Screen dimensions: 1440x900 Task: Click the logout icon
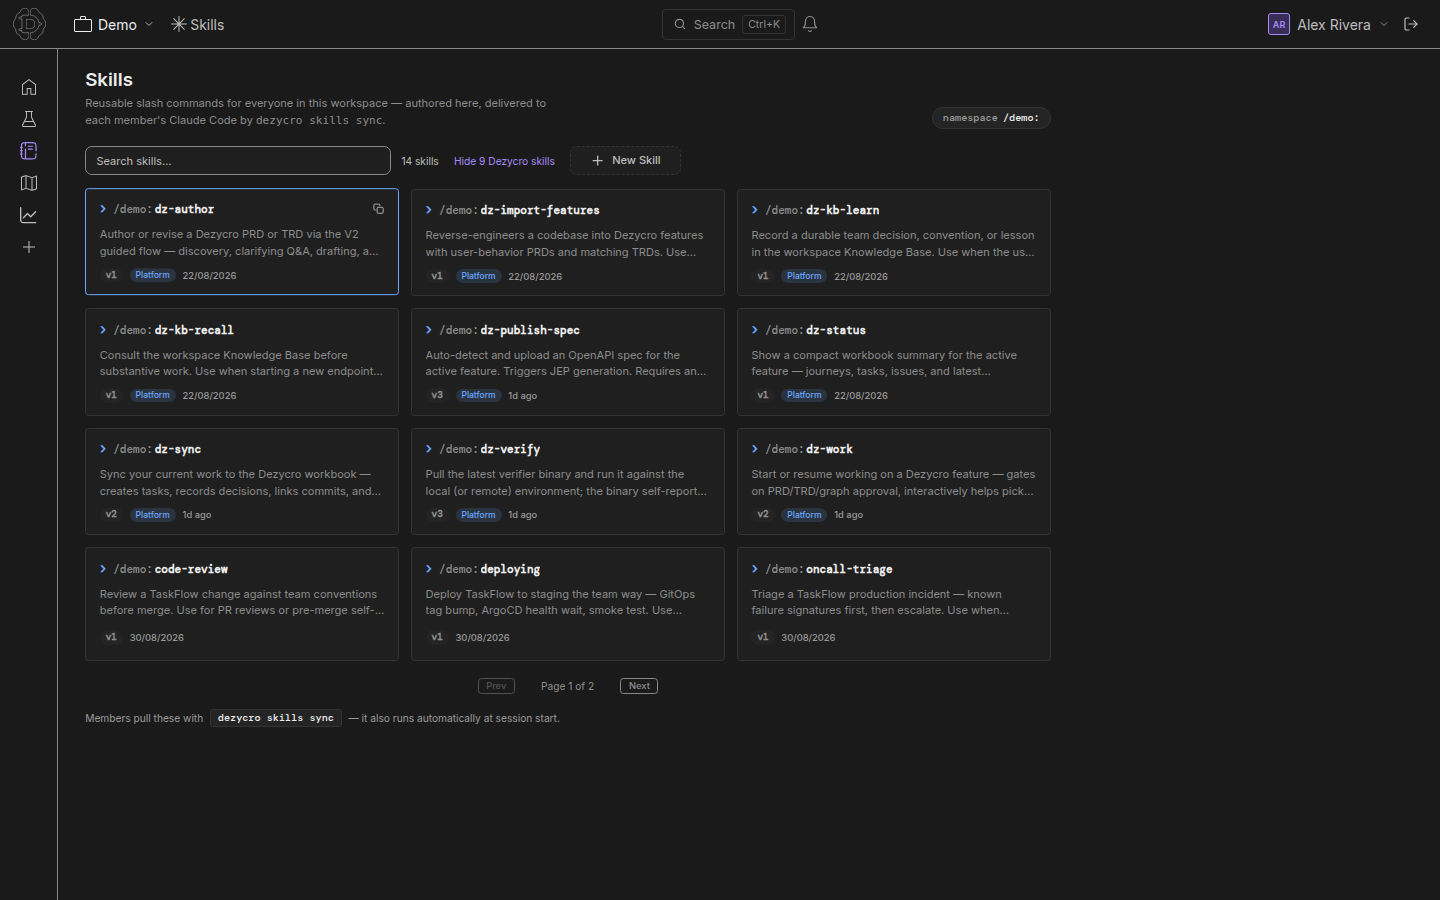(x=1411, y=24)
